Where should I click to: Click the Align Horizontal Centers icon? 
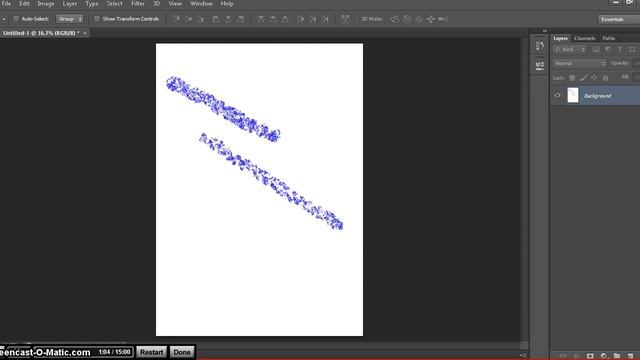(228, 19)
